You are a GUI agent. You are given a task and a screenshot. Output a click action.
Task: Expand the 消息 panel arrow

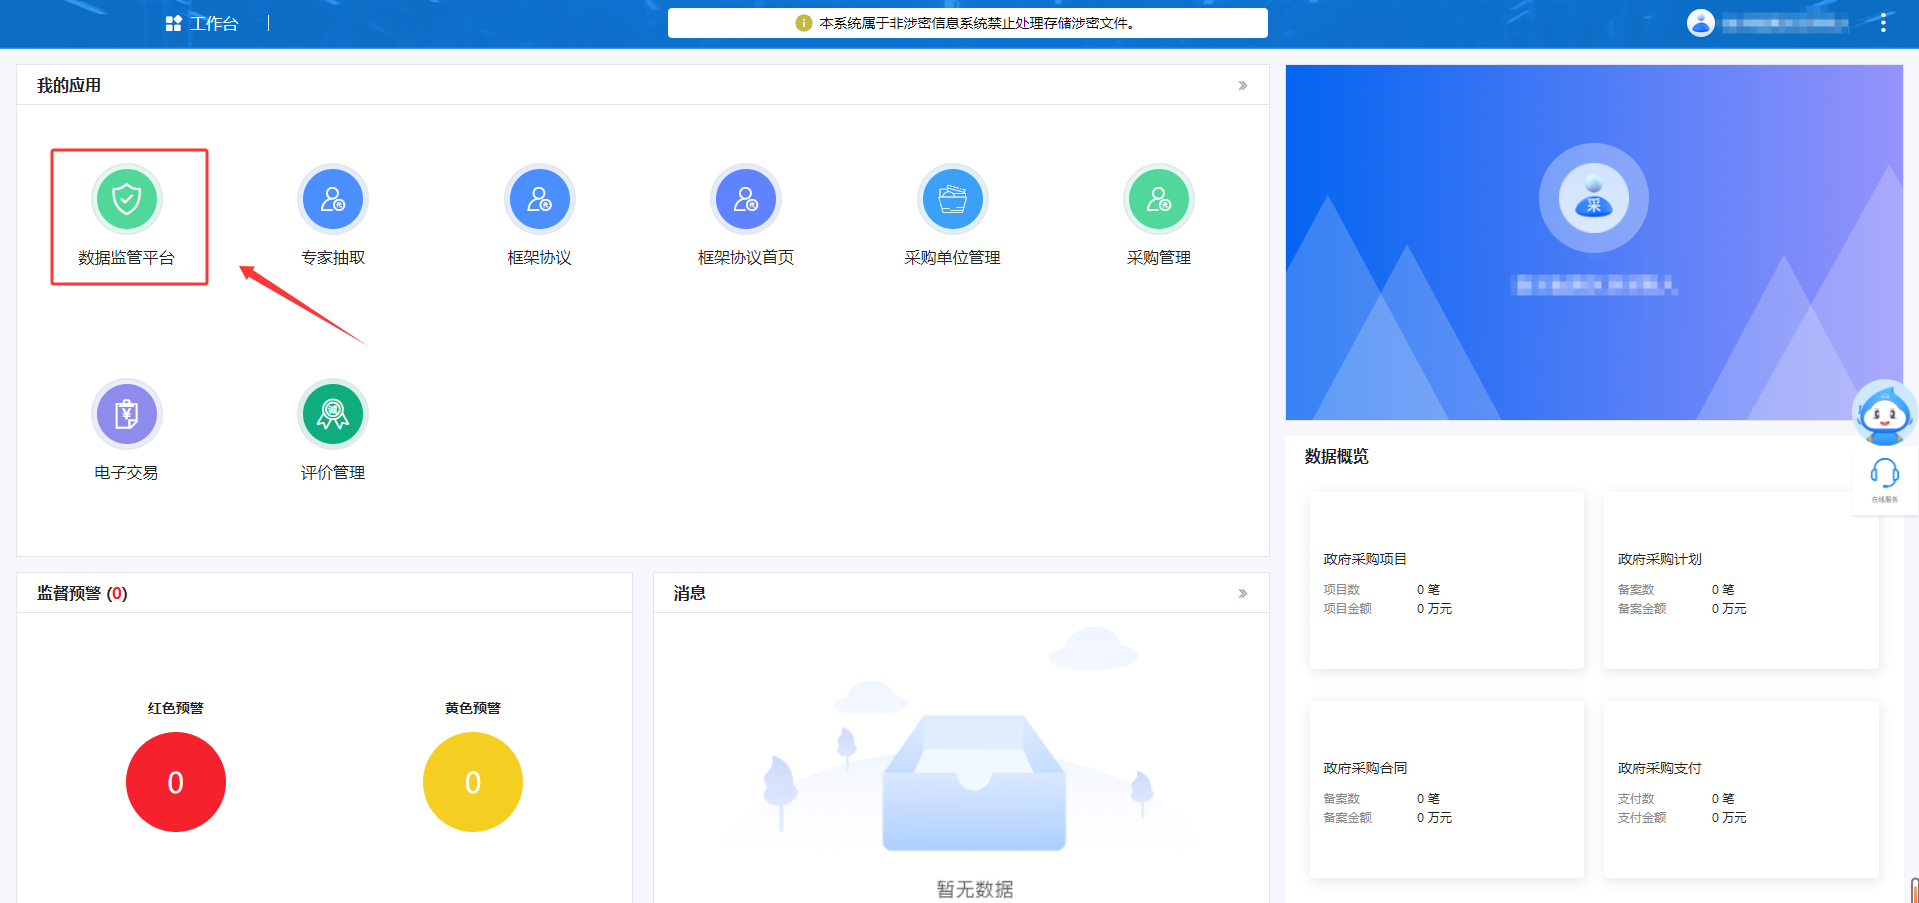click(1242, 594)
